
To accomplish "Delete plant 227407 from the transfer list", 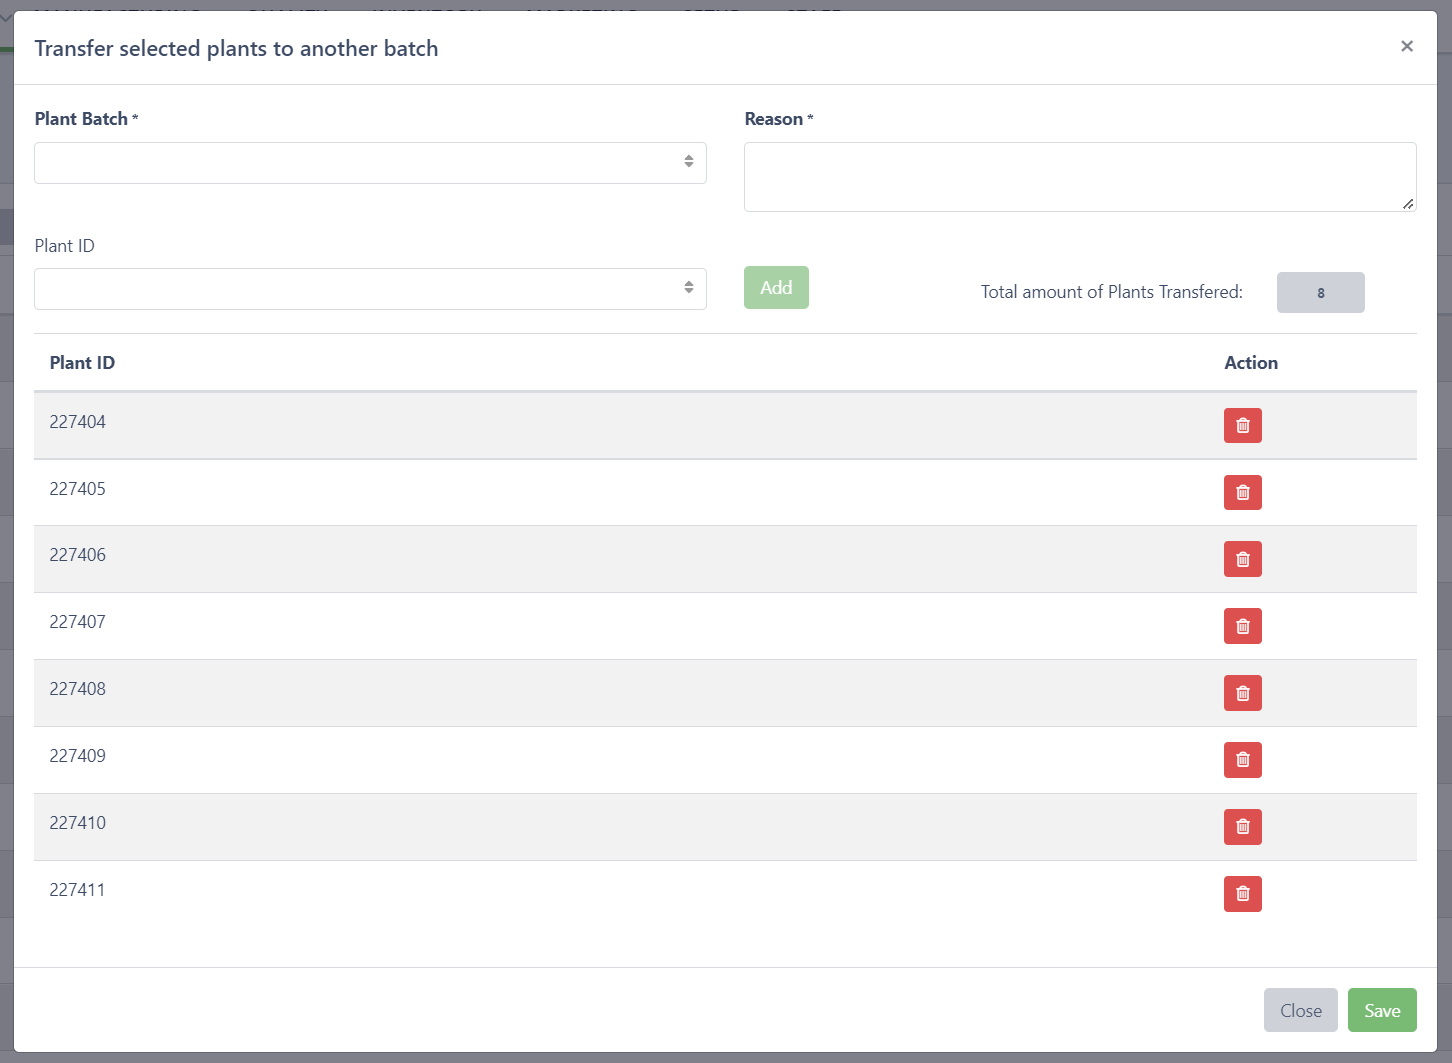I will pyautogui.click(x=1242, y=626).
